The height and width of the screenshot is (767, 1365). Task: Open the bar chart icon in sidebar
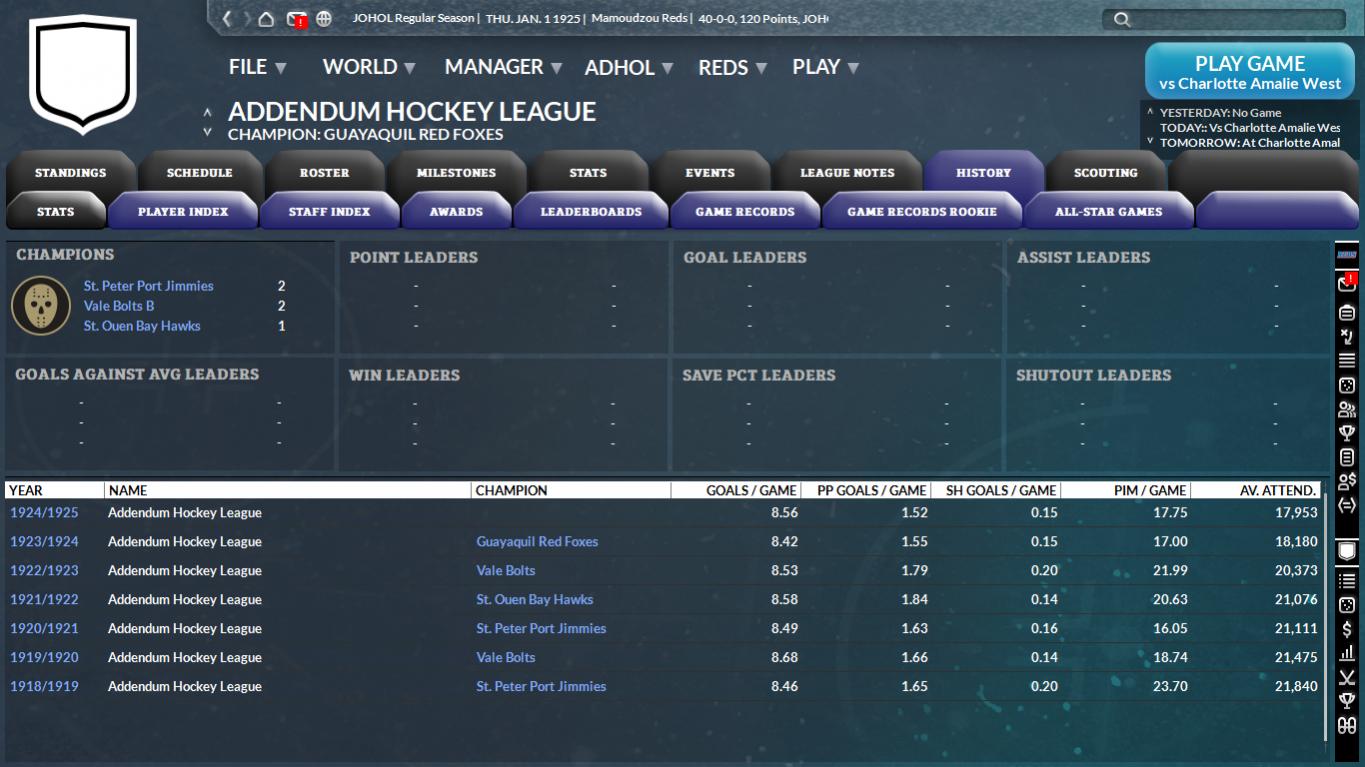click(1347, 653)
